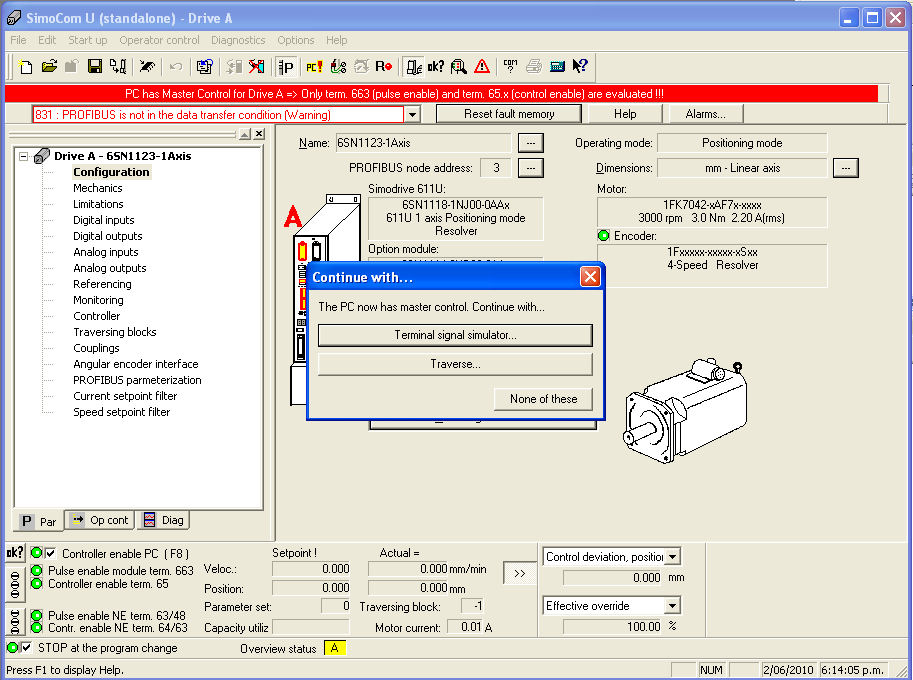Viewport: 913px width, 680px height.
Task: Select Traversing blocks in the tree
Action: [114, 332]
